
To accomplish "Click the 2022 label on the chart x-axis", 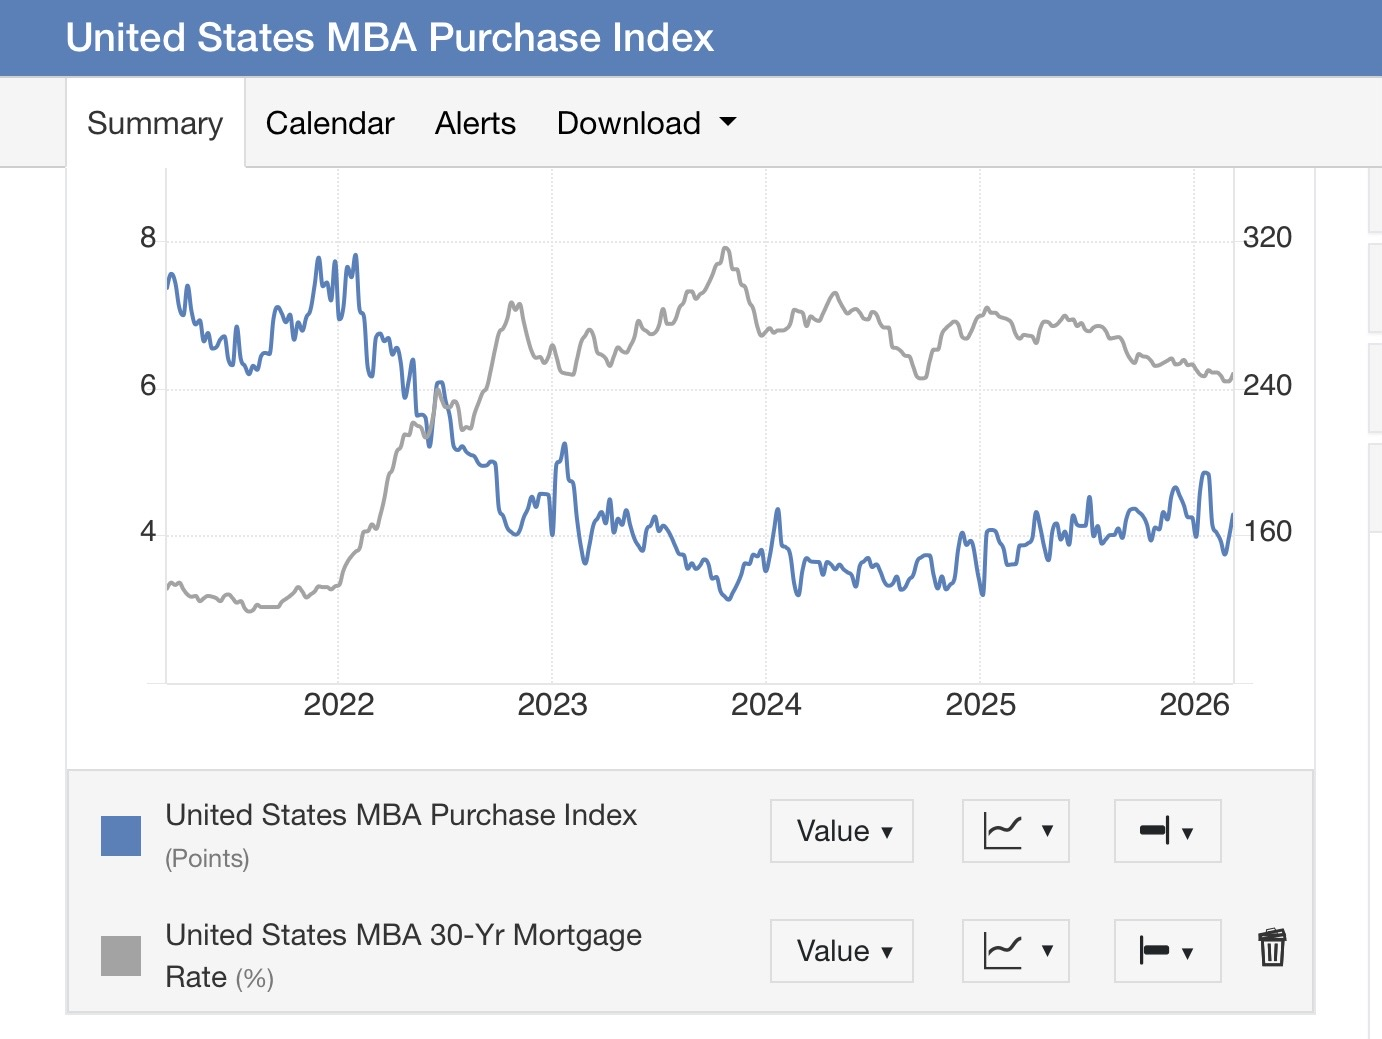I will pos(338,705).
